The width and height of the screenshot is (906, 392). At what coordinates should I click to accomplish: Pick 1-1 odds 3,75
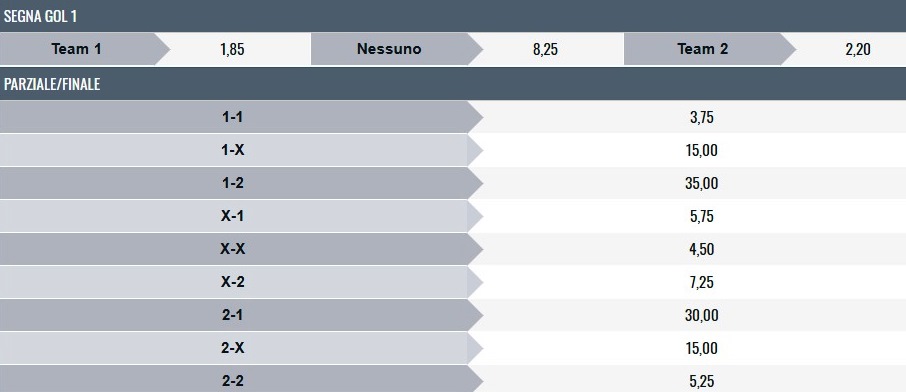tap(701, 117)
